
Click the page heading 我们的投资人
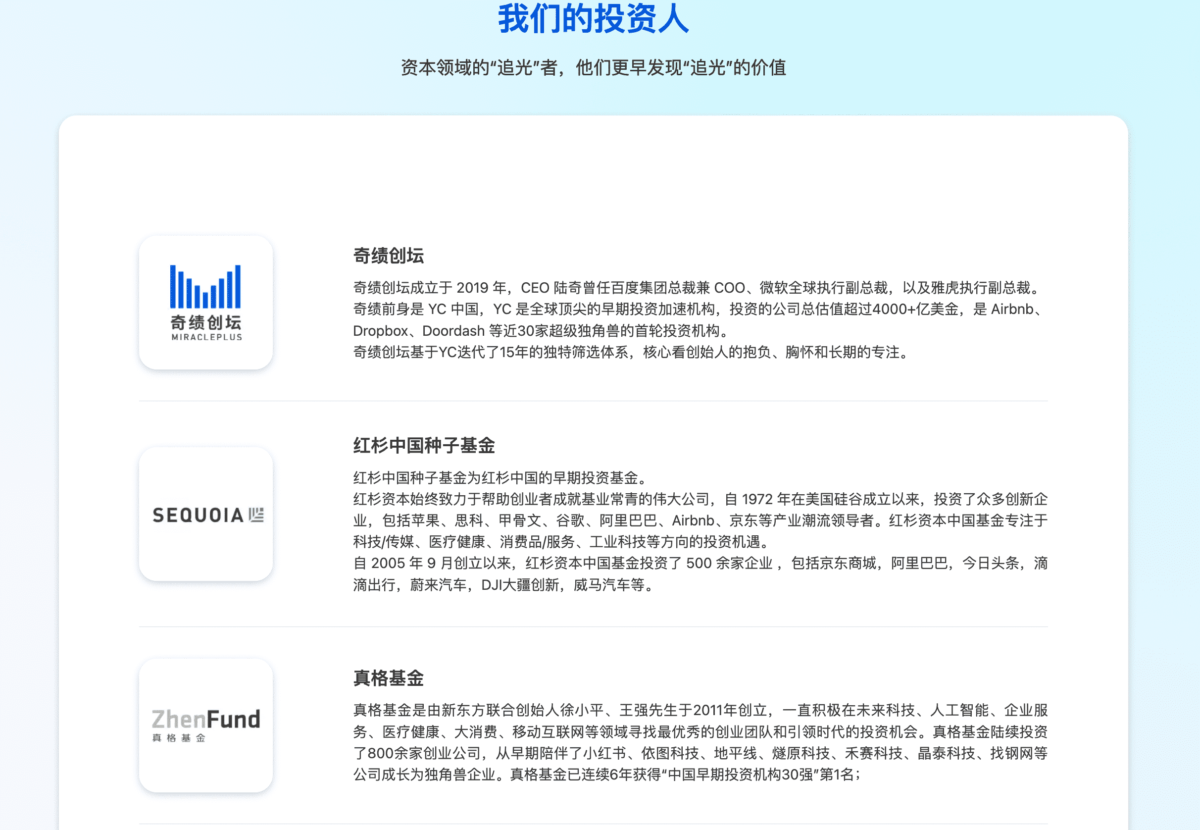point(593,20)
